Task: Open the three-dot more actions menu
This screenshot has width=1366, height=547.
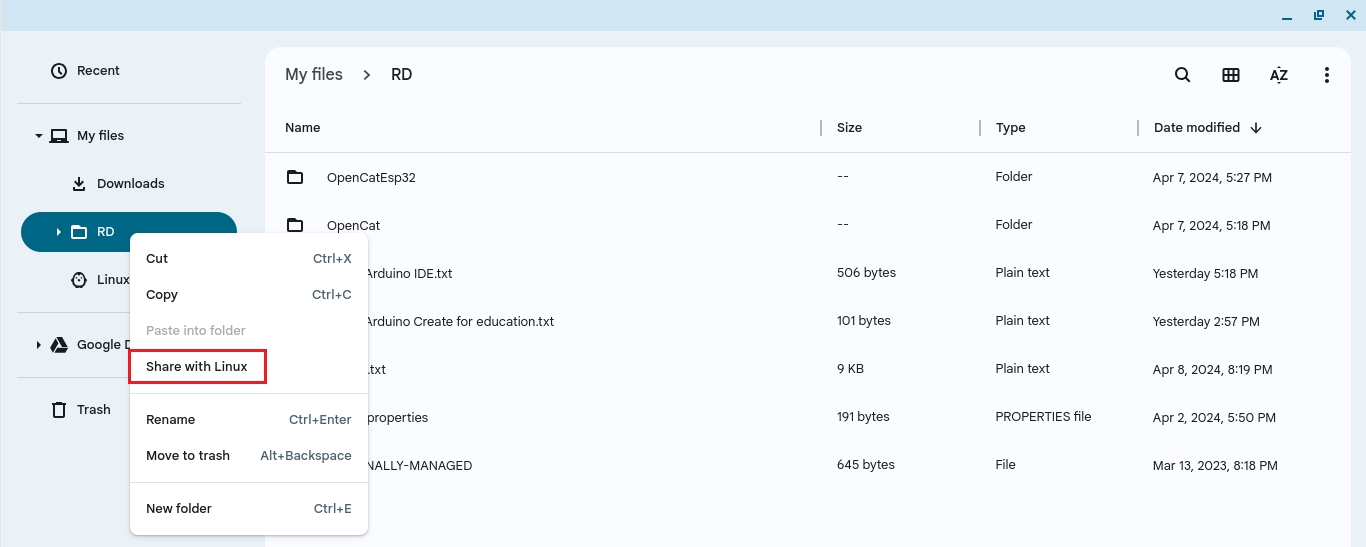Action: point(1327,75)
